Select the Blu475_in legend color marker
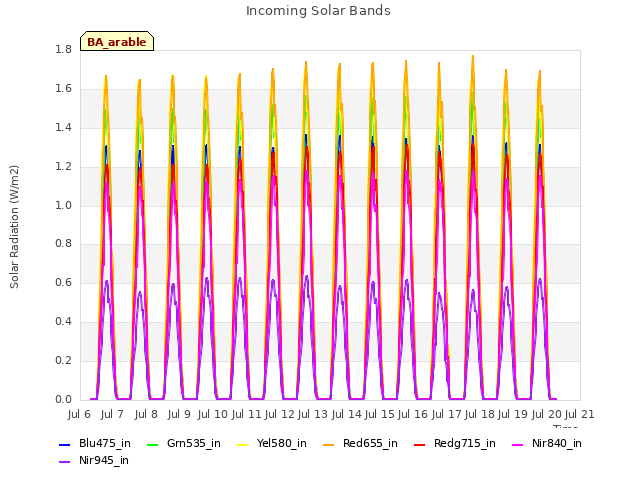The image size is (640, 480). click(65, 444)
